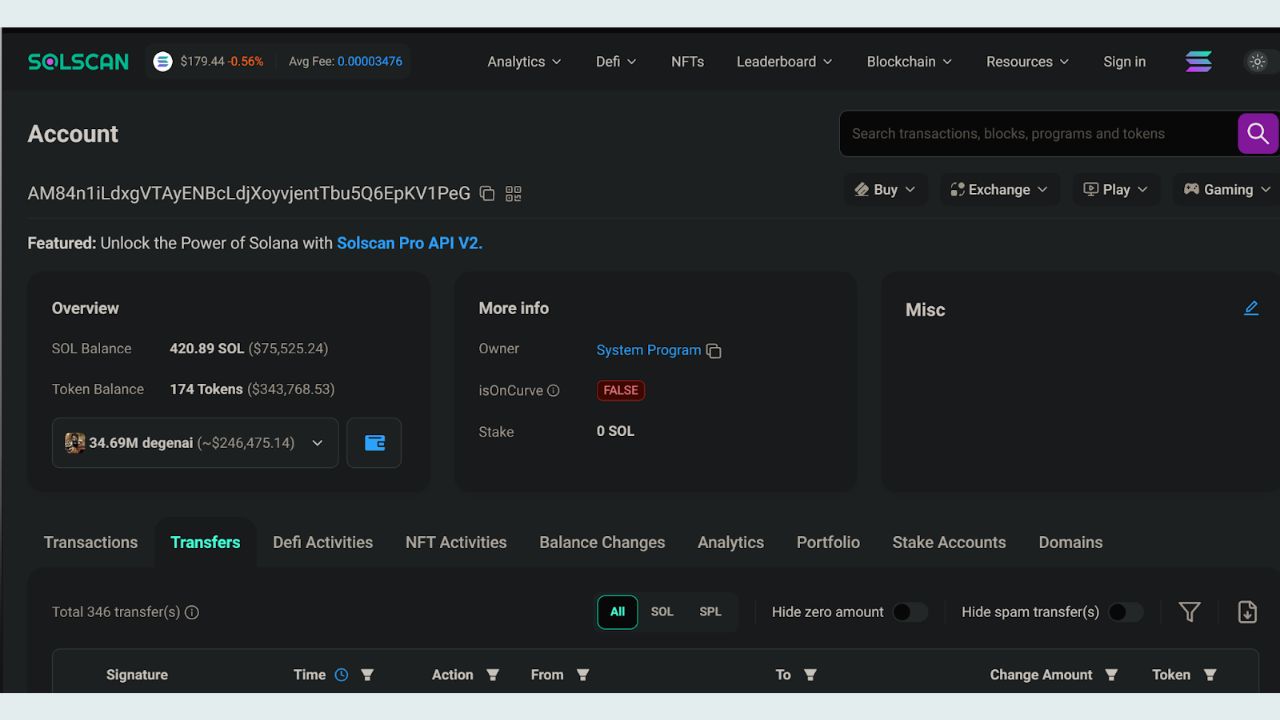The height and width of the screenshot is (720, 1280).
Task: Filter the Time column
Action: point(367,675)
